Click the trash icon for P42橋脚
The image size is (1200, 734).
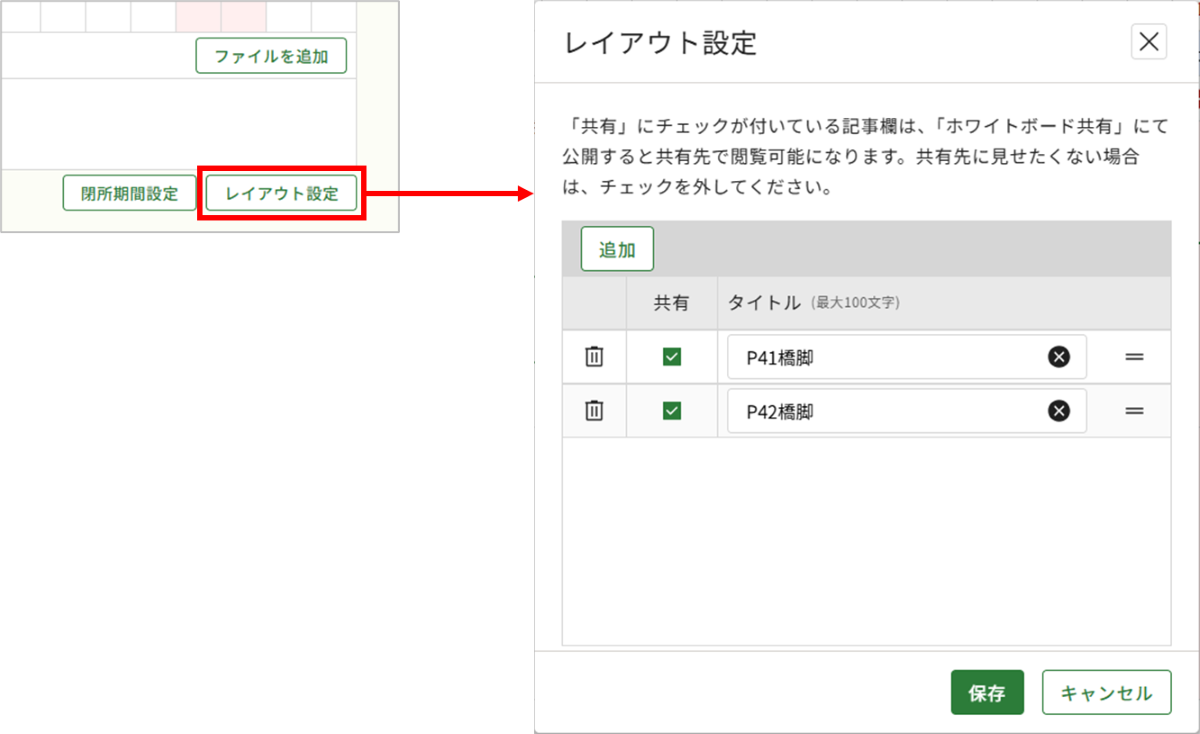coord(594,411)
